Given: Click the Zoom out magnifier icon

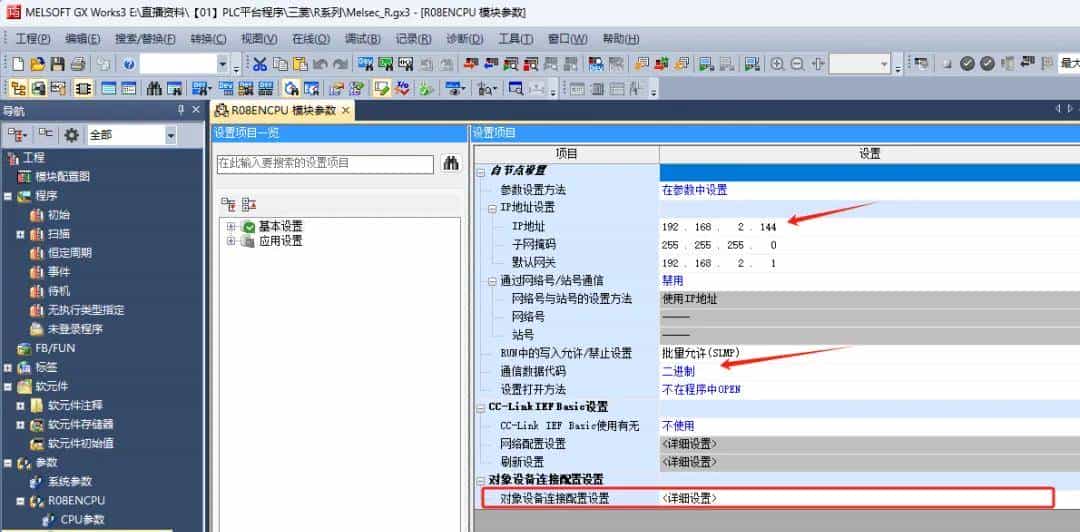Looking at the screenshot, I should coord(798,64).
